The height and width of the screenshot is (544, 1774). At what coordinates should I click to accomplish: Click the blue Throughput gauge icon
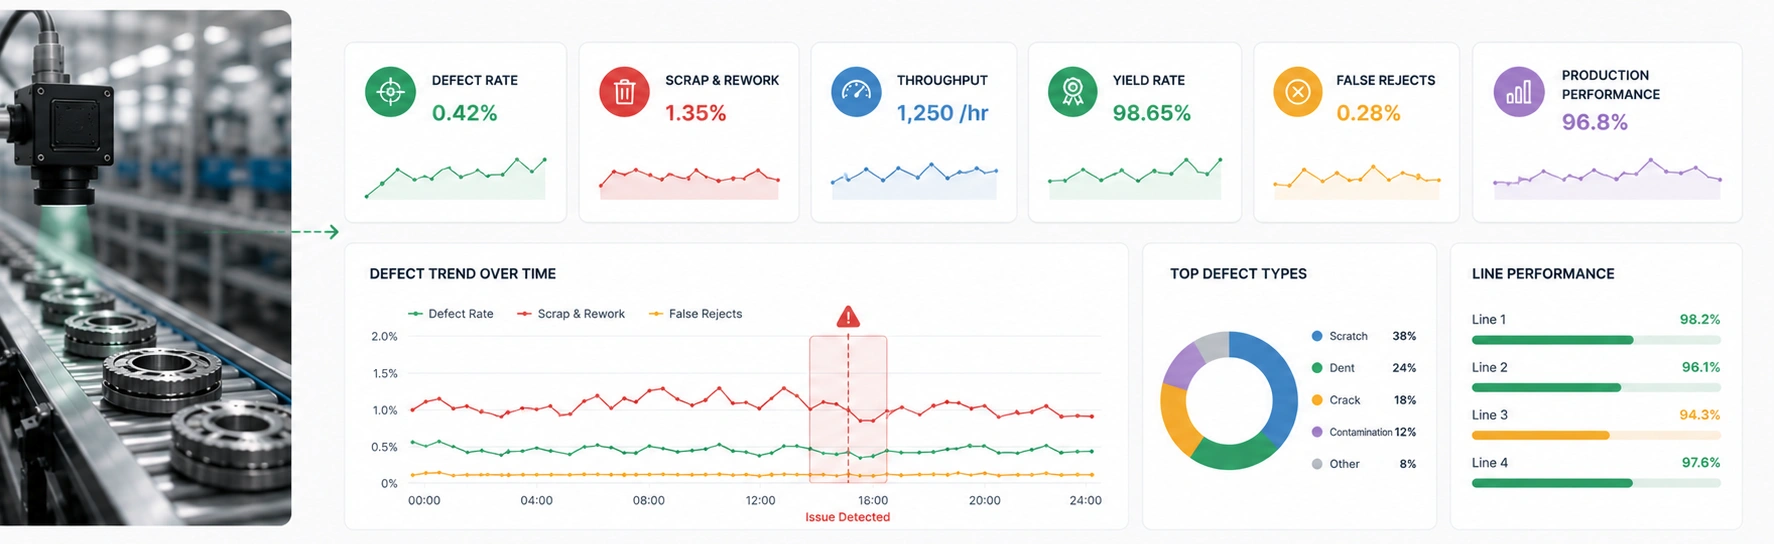(856, 92)
